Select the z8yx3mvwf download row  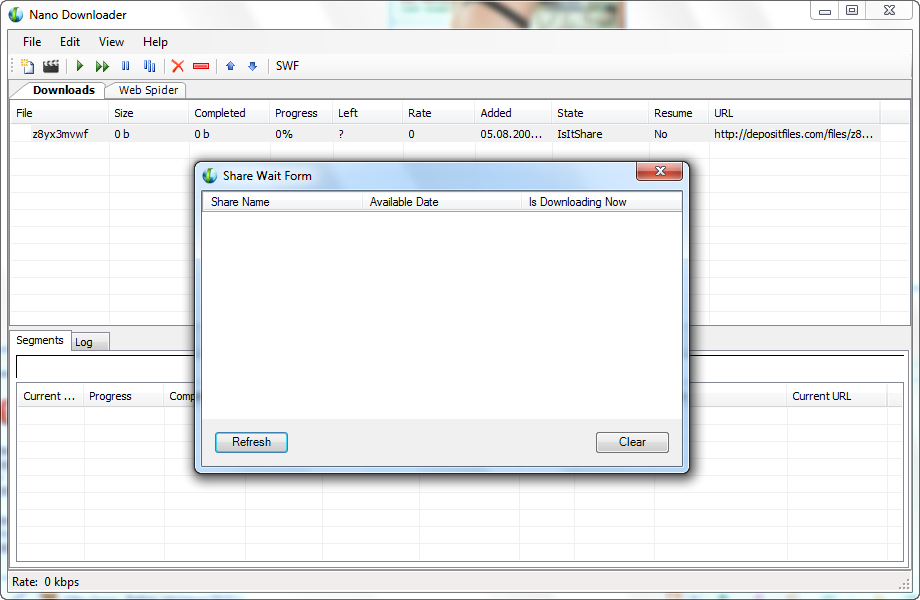point(60,134)
